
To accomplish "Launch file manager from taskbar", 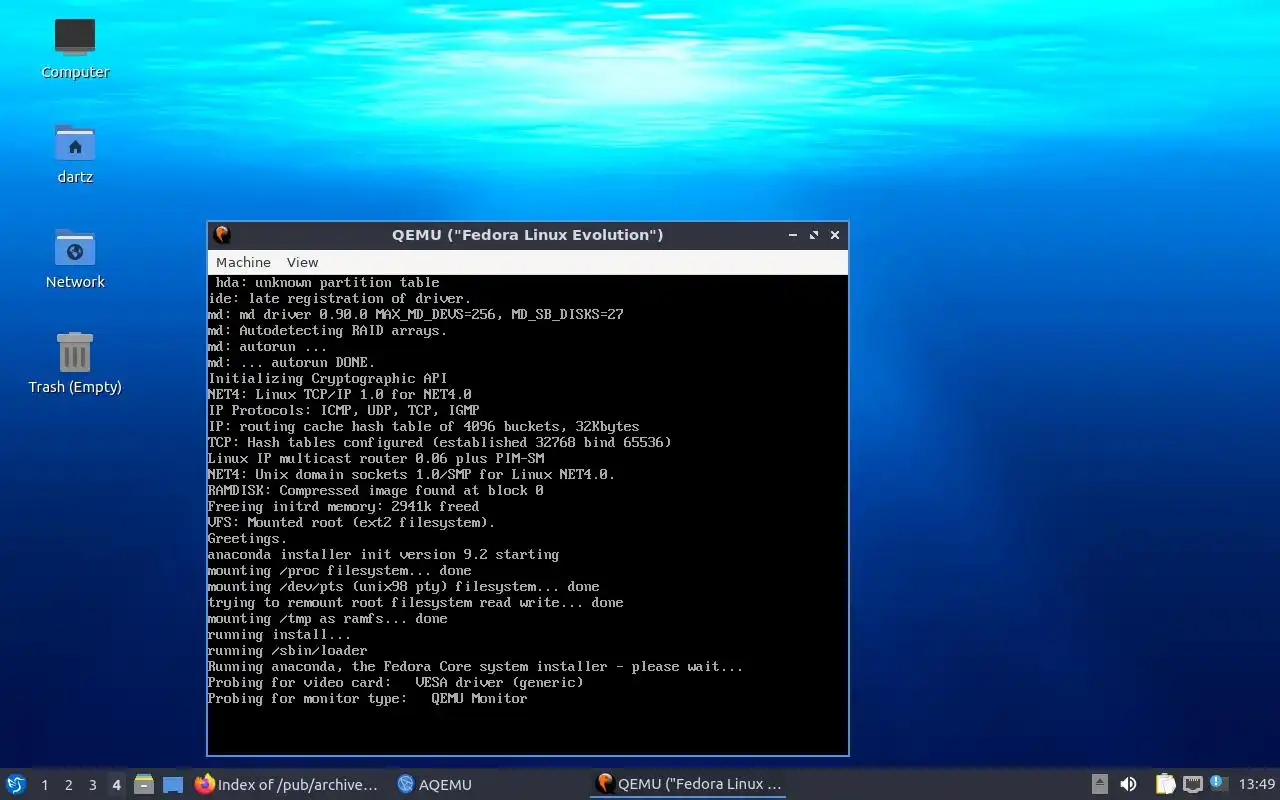I will [x=144, y=784].
